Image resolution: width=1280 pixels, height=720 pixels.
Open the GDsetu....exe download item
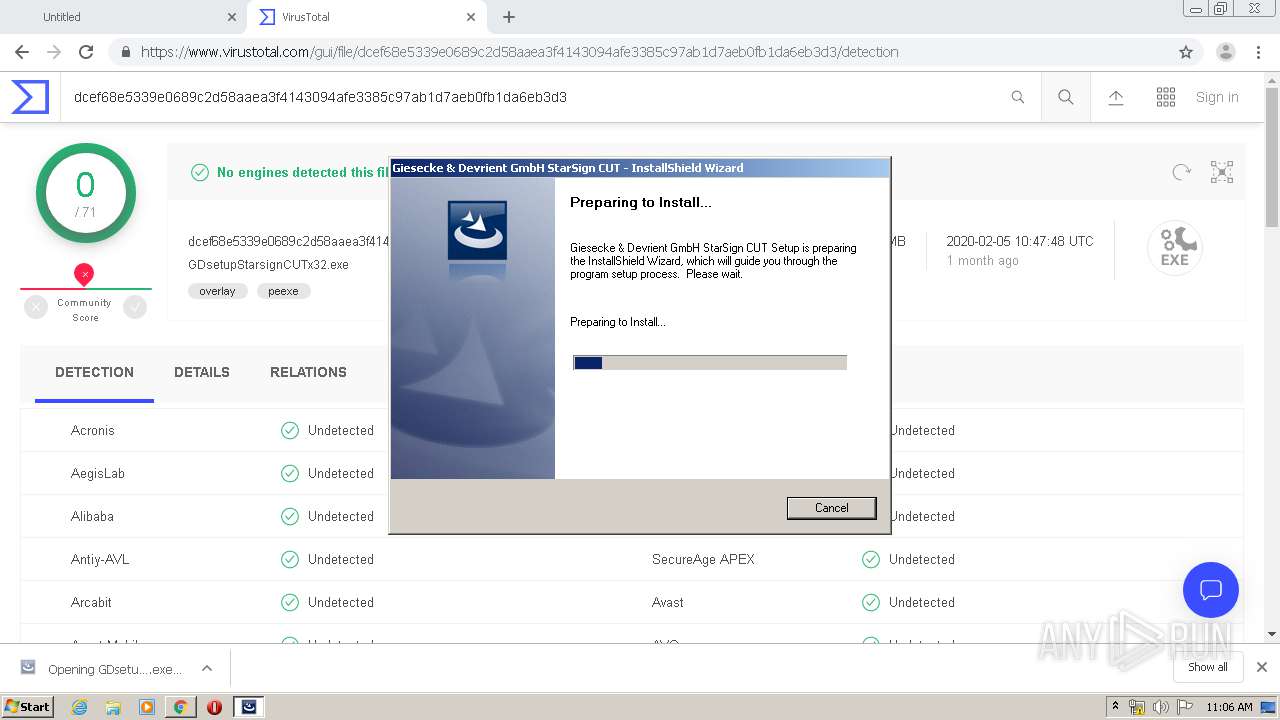click(x=103, y=669)
